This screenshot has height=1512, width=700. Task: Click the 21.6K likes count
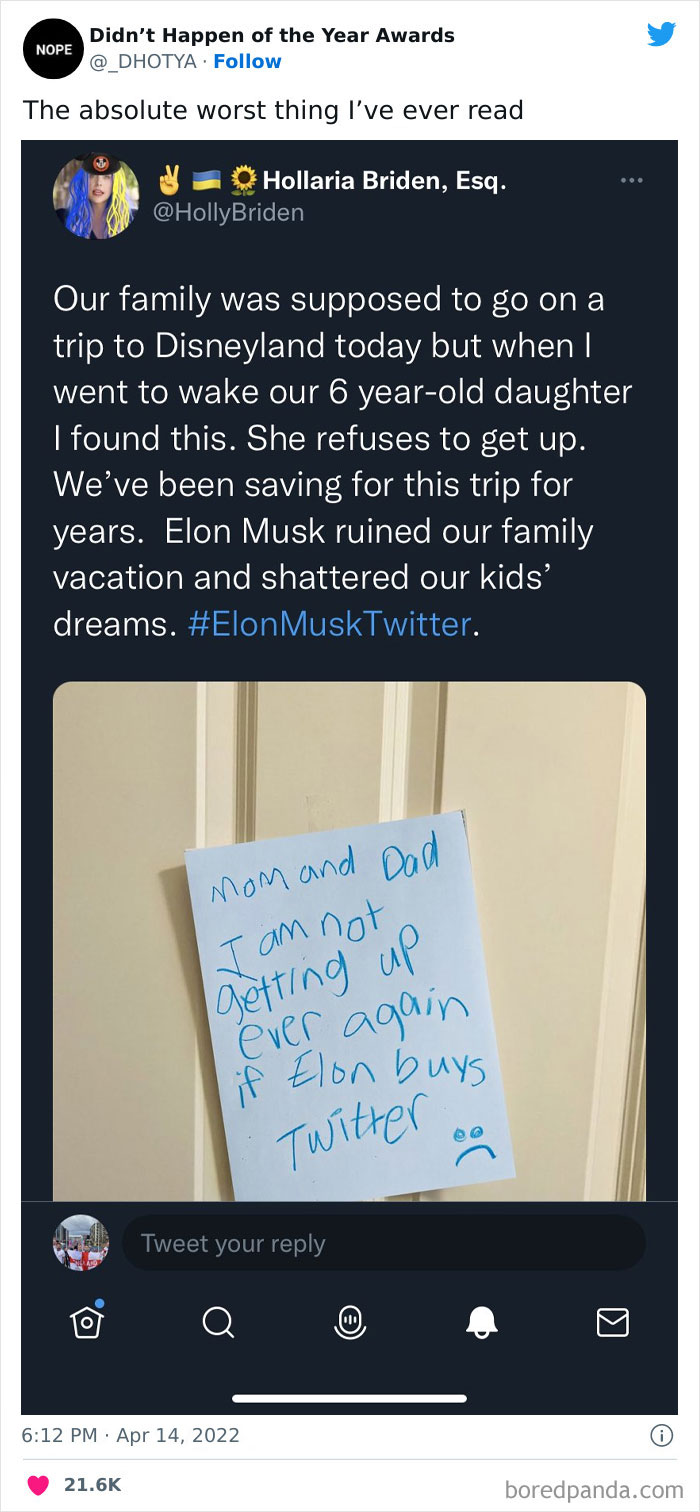[x=92, y=1485]
